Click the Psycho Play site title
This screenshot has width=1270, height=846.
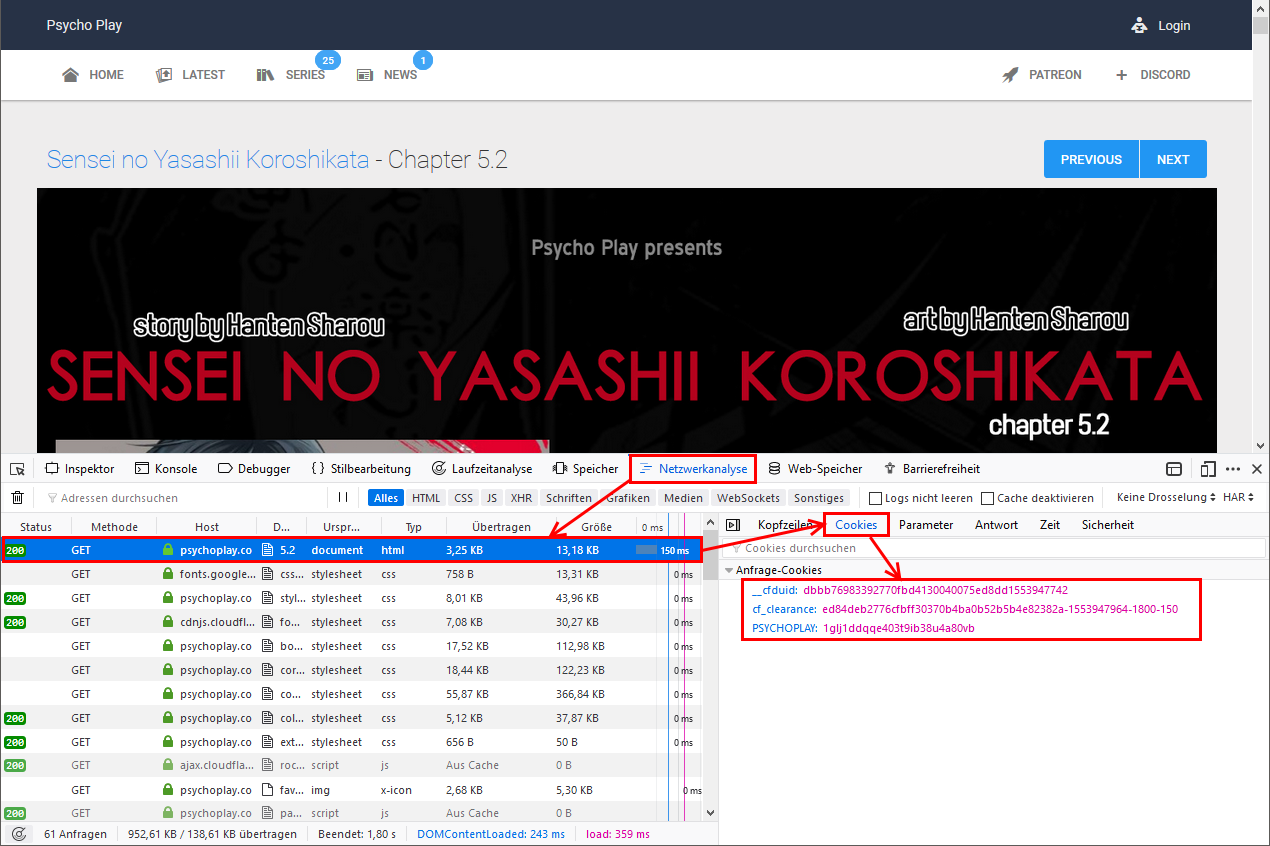tap(84, 25)
